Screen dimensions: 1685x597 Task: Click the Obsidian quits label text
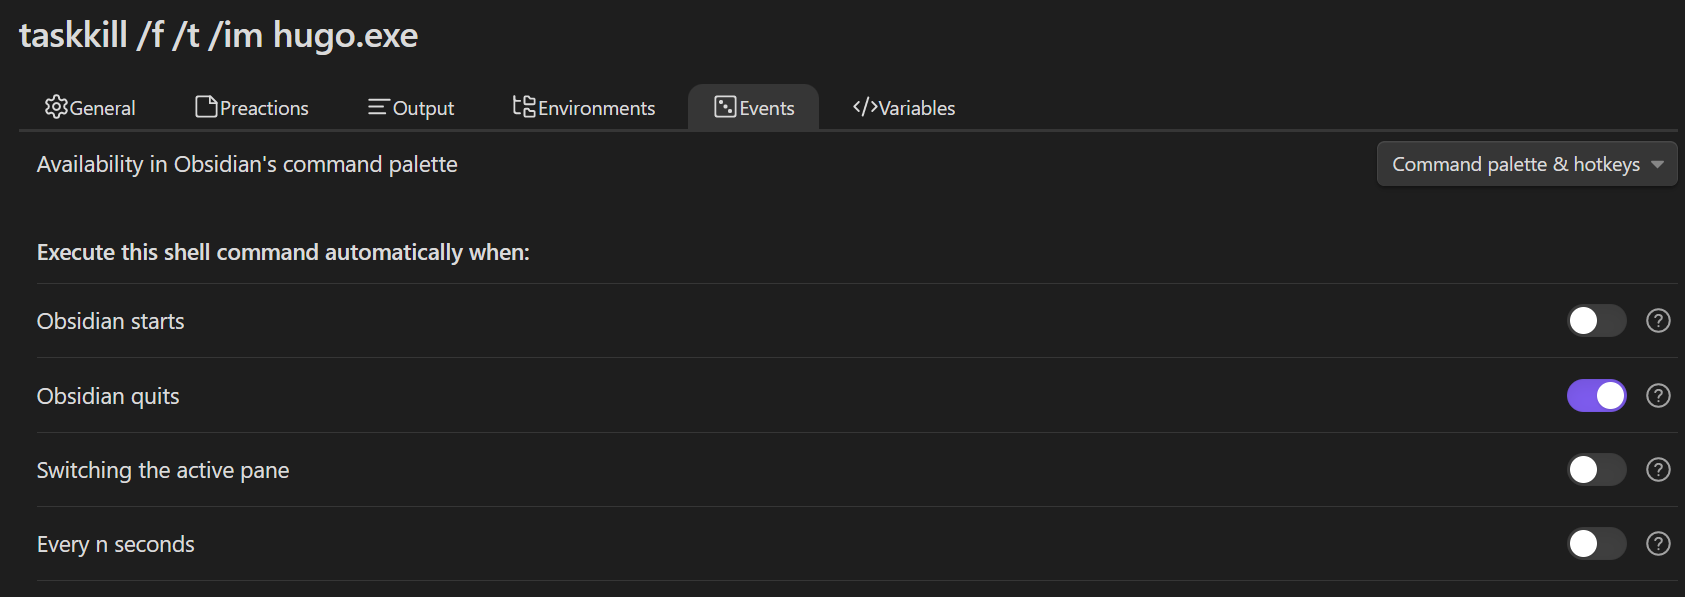108,396
